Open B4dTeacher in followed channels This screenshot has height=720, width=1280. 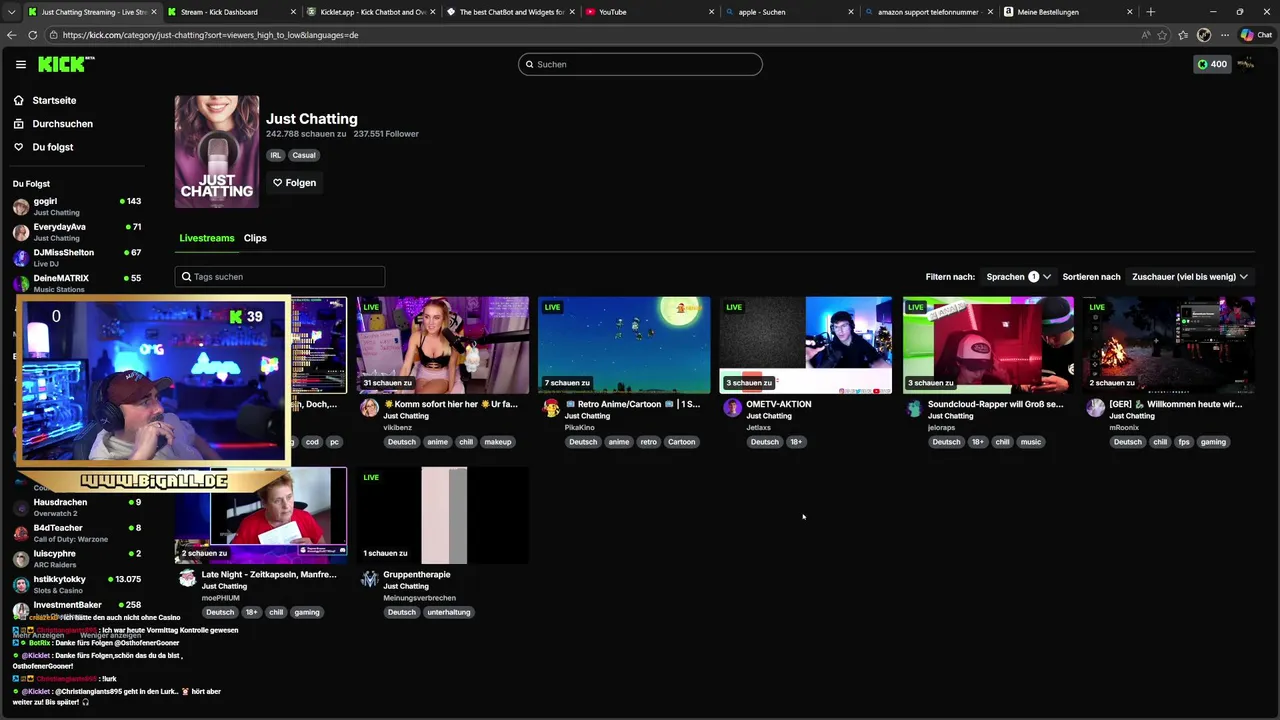pos(78,533)
